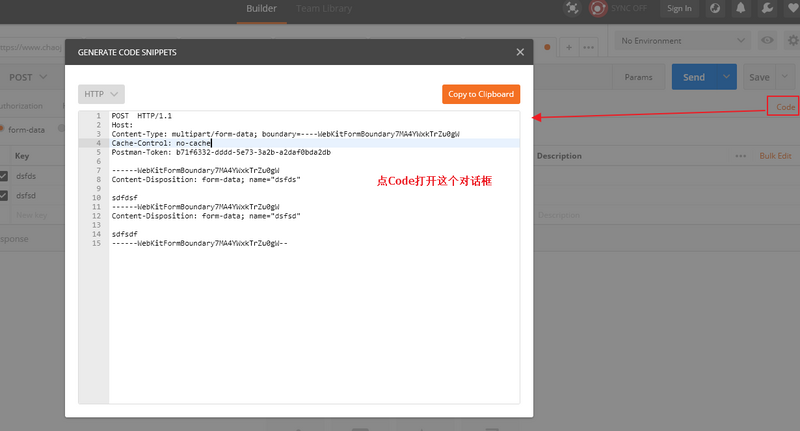
Task: Click the sync status circle icon
Action: [598, 8]
